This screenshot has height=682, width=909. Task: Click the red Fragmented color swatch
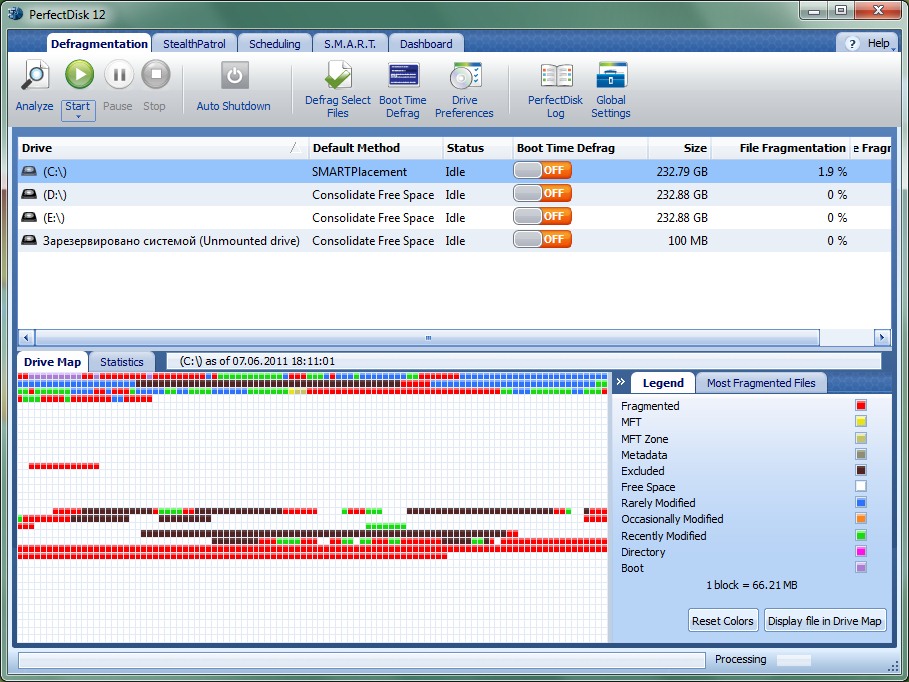coord(861,406)
